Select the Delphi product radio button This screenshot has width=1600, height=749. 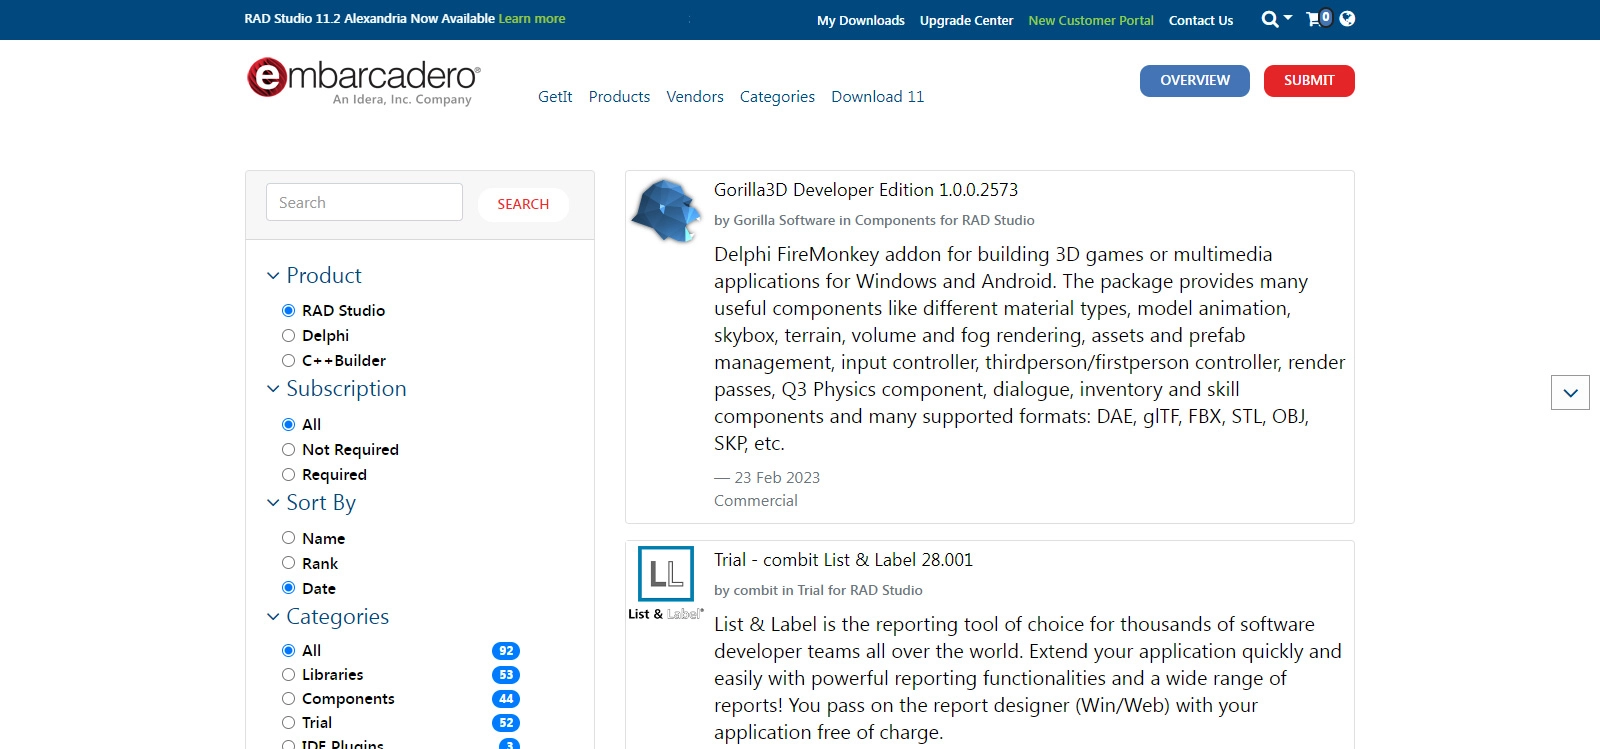289,336
